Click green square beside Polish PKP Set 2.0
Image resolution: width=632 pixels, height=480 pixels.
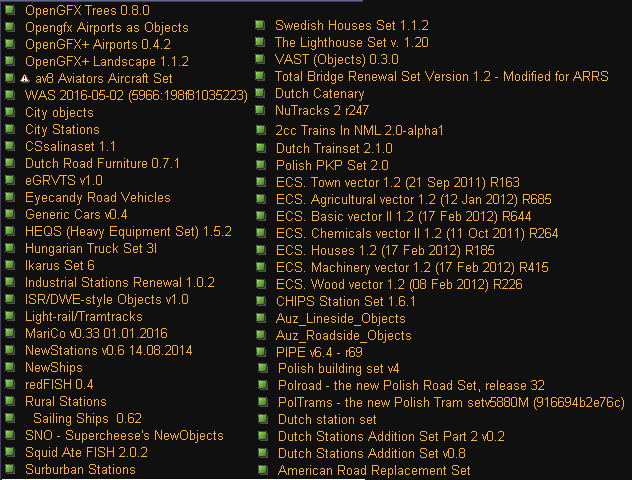(261, 165)
